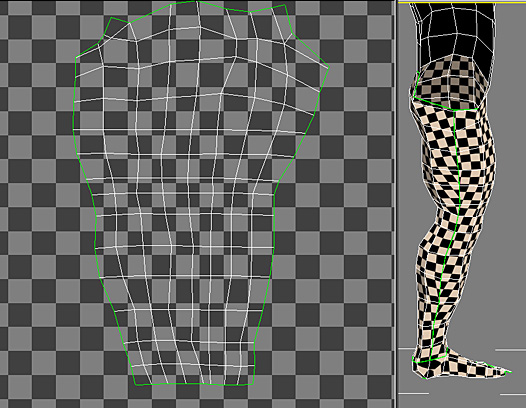Click the vertical divider between UV editor and viewport

tap(396, 204)
